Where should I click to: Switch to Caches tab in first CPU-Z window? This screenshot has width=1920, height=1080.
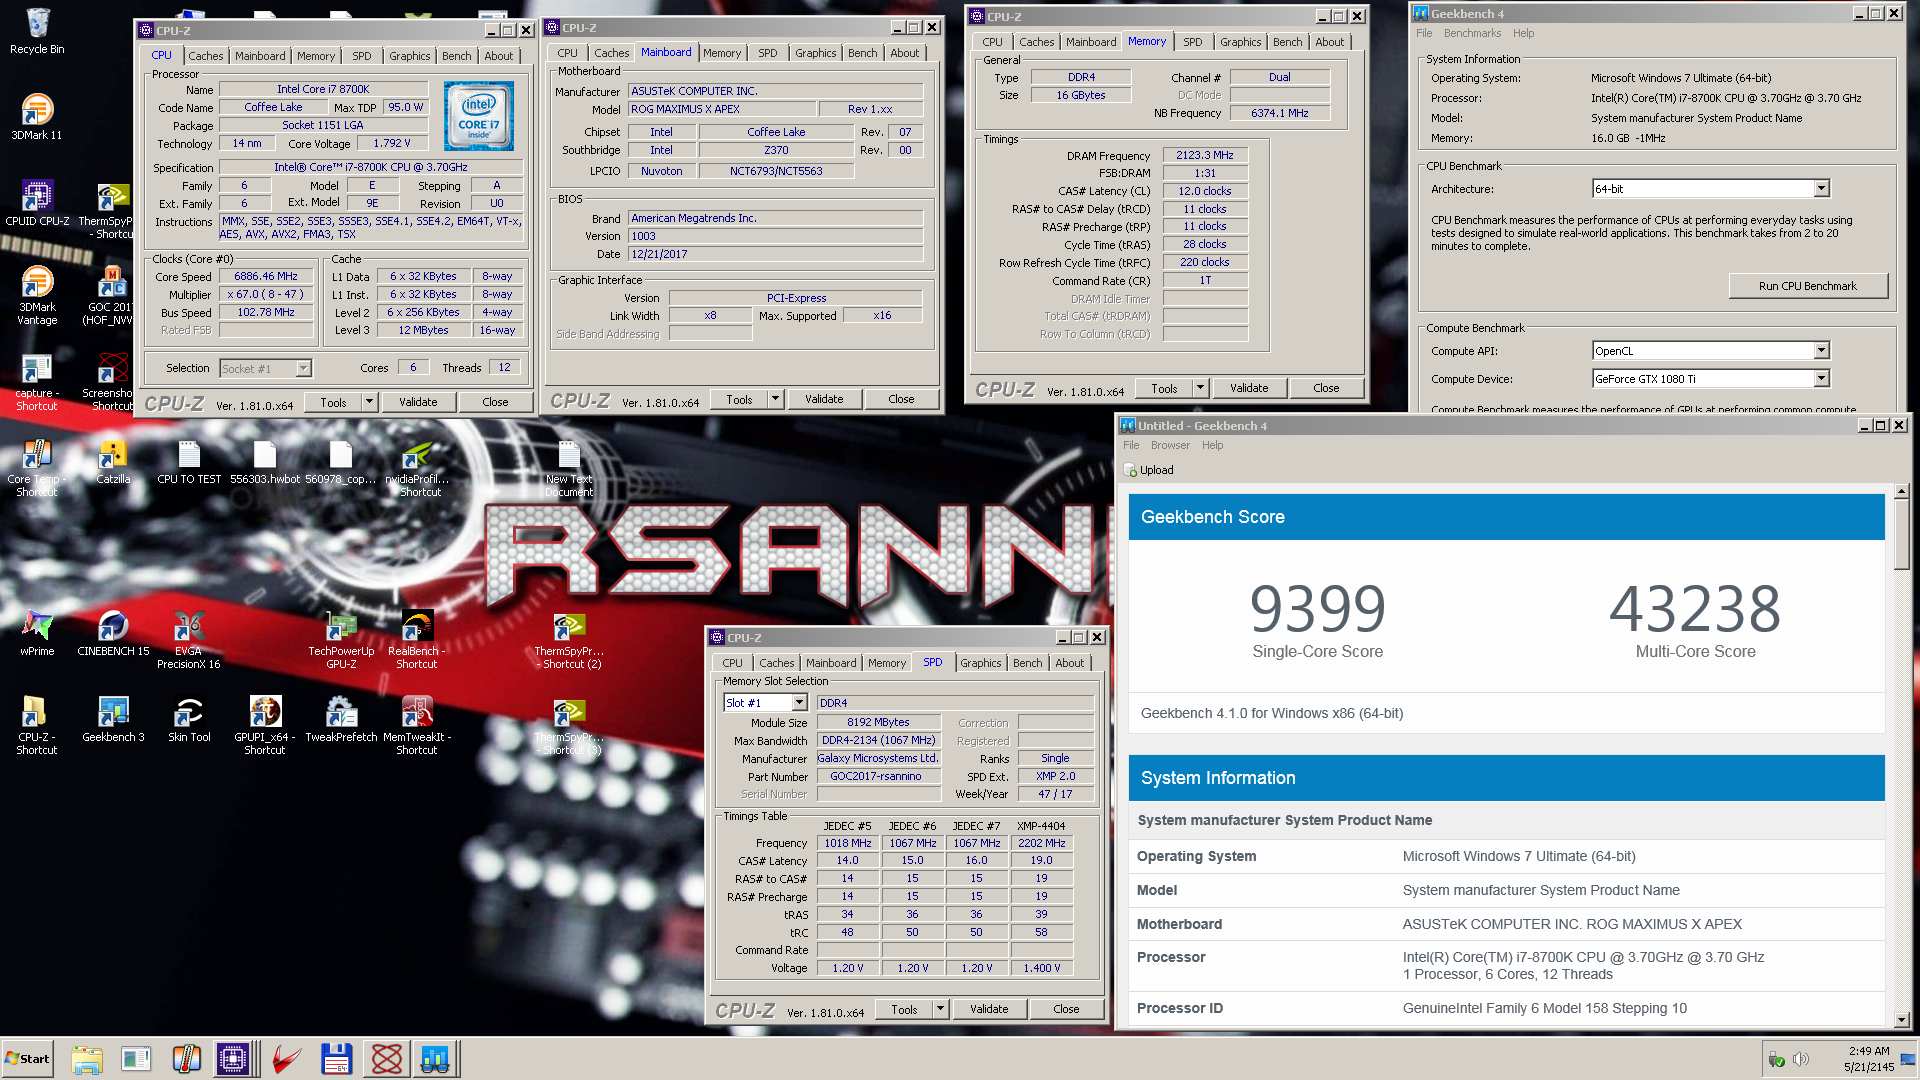pyautogui.click(x=206, y=56)
